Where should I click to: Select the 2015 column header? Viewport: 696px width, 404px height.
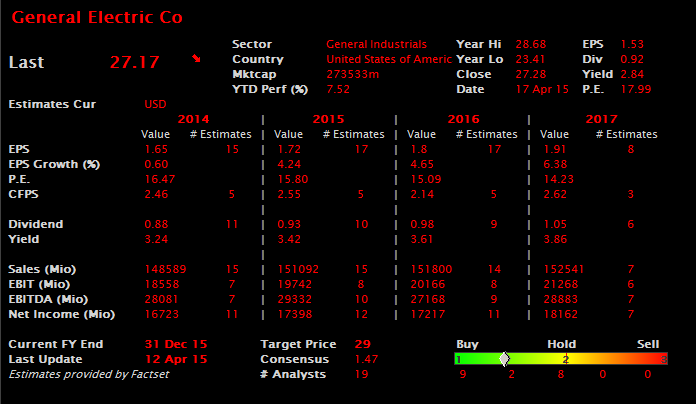point(328,119)
